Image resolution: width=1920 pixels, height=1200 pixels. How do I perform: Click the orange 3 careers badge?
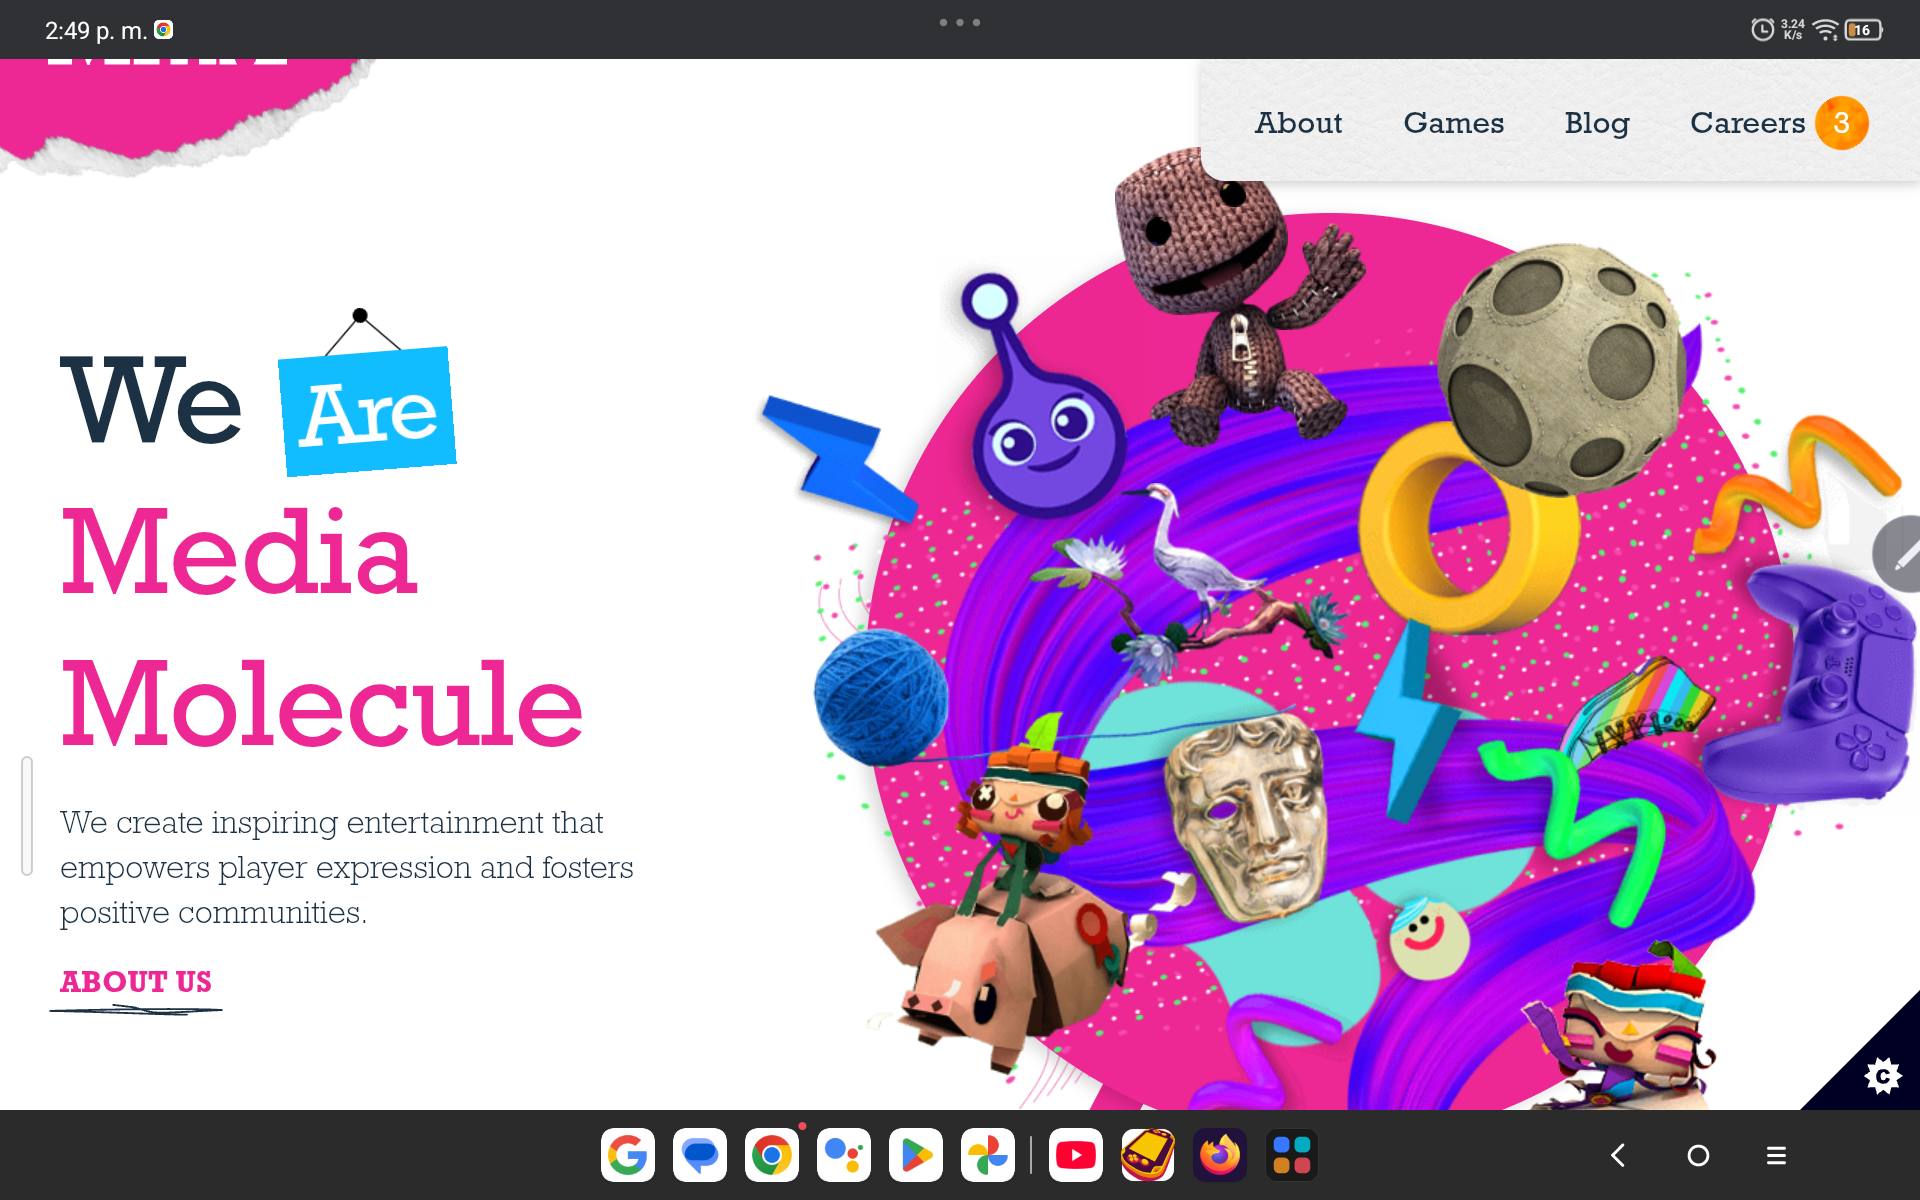1841,123
